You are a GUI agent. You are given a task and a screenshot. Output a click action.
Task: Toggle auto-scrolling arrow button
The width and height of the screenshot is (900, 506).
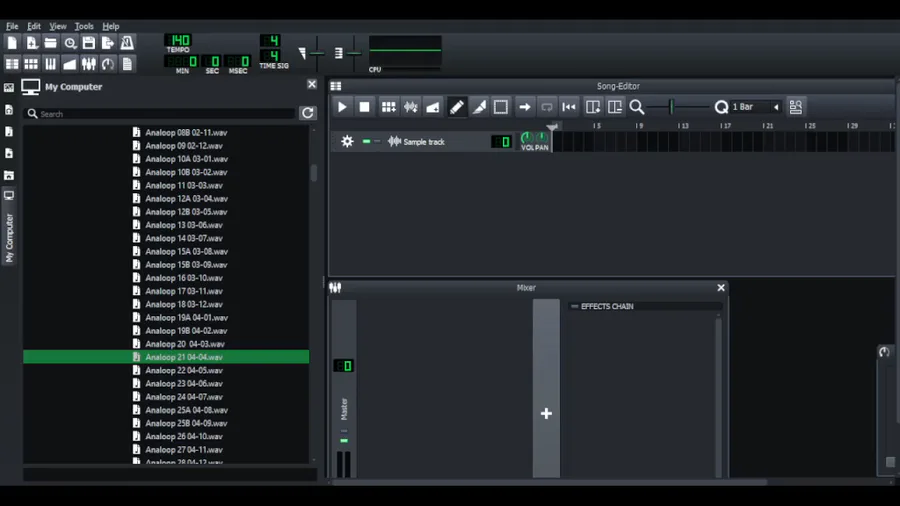(524, 107)
